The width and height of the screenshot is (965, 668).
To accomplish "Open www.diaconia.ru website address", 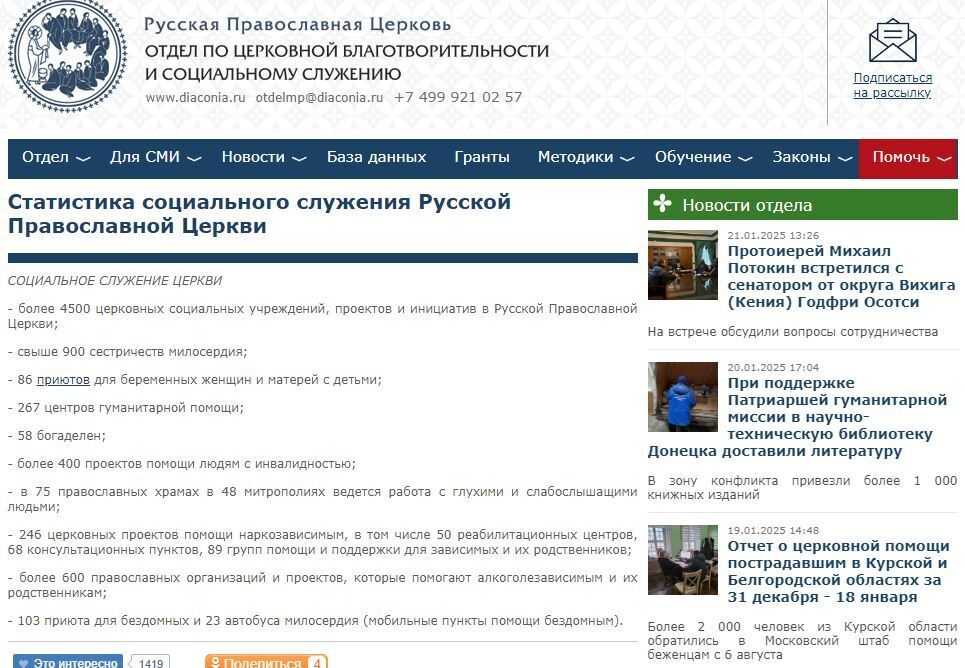I will coord(195,97).
